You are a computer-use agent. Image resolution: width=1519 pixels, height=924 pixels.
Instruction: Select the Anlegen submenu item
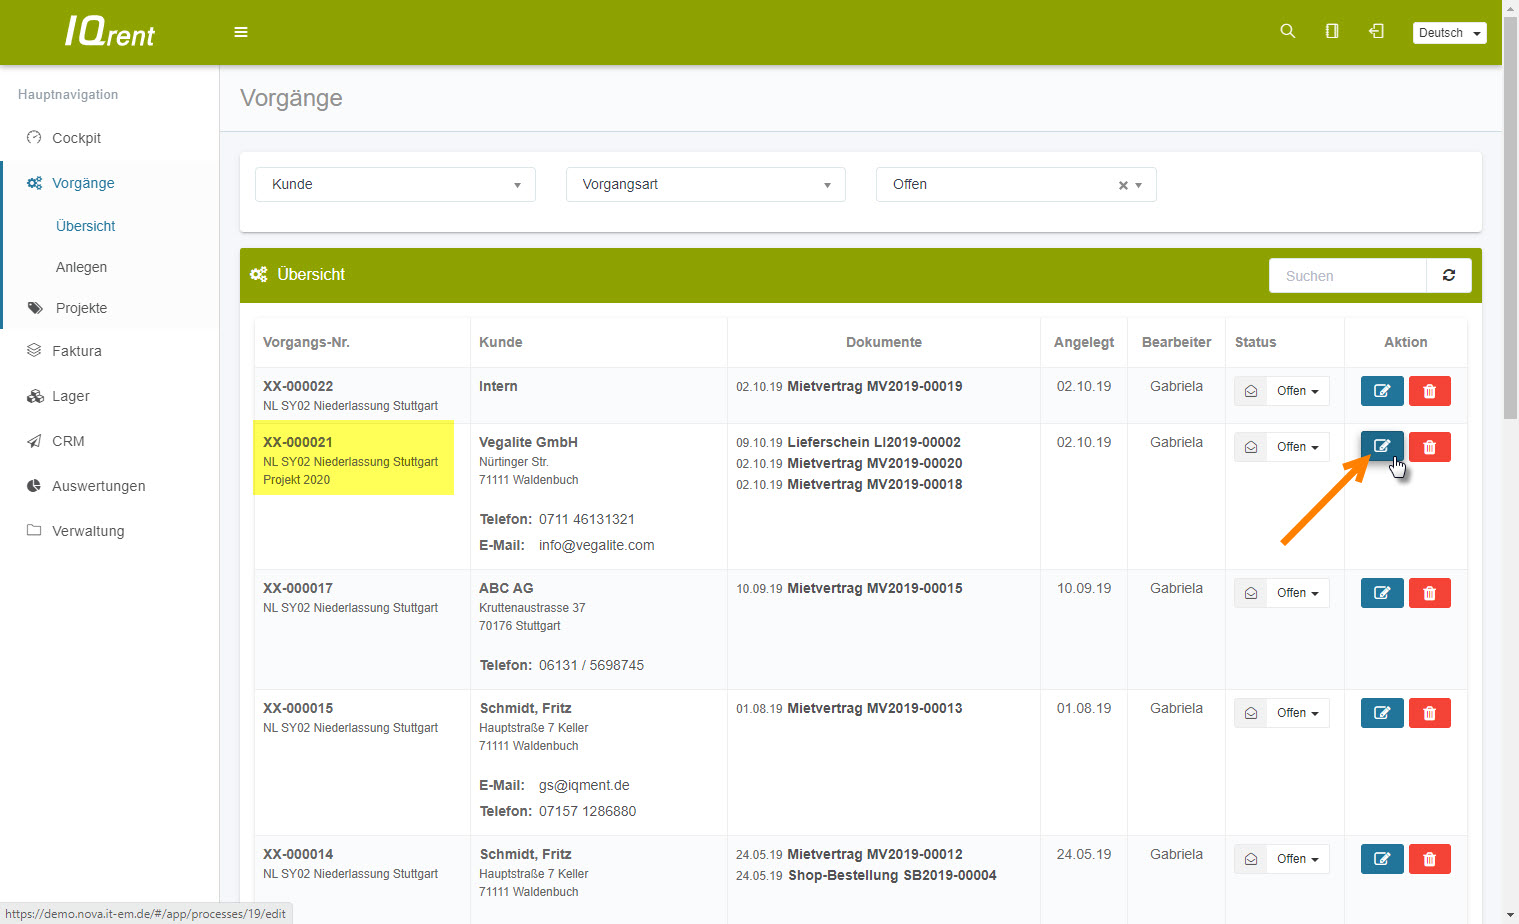point(81,267)
